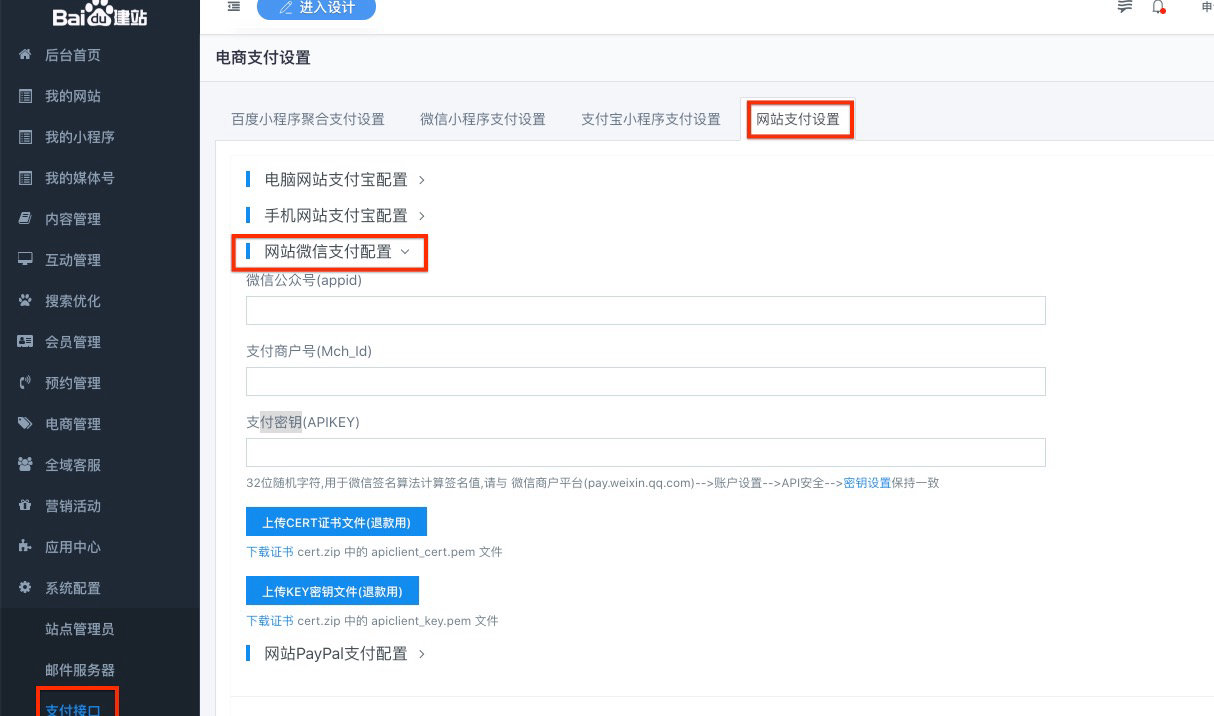The image size is (1214, 716).
Task: Switch to 百度小程序聚合支付设置 tab
Action: [x=307, y=119]
